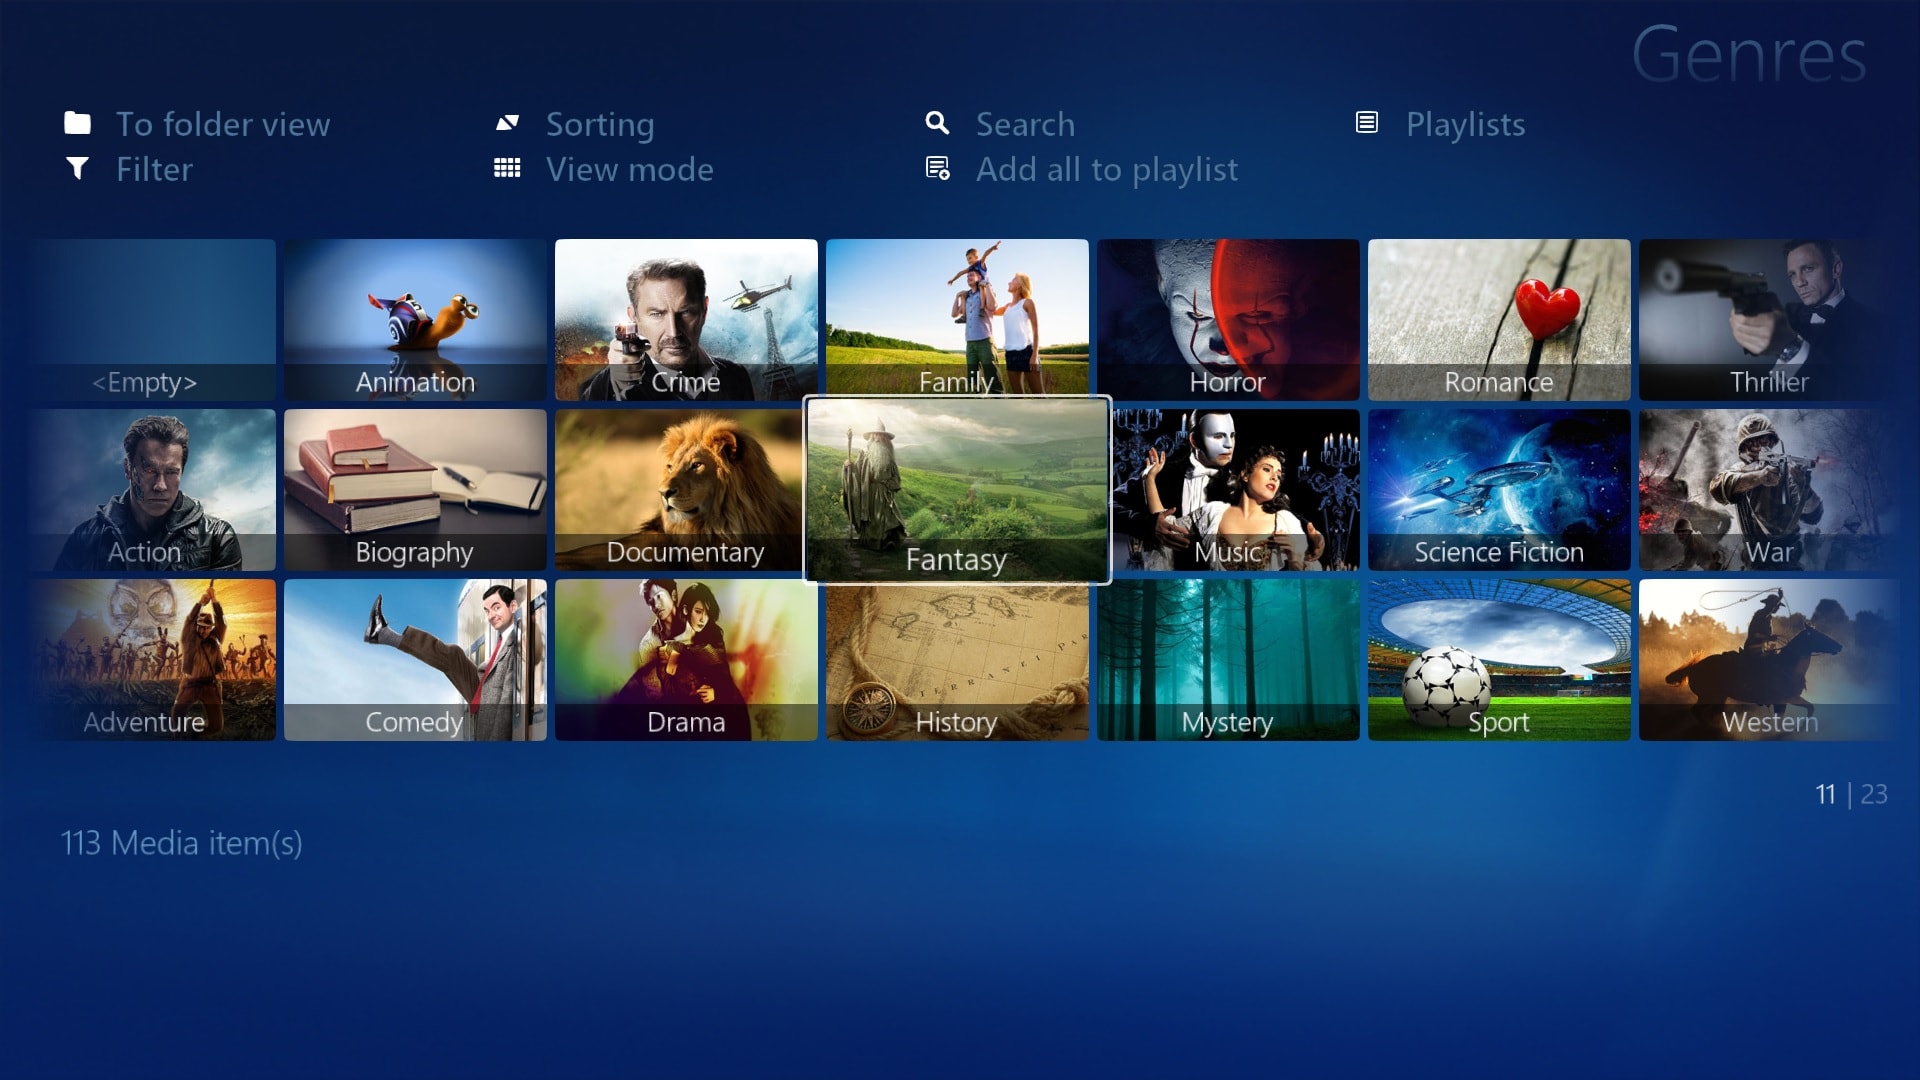Open the Mystery genre tile
This screenshot has width=1920, height=1080.
(x=1228, y=660)
